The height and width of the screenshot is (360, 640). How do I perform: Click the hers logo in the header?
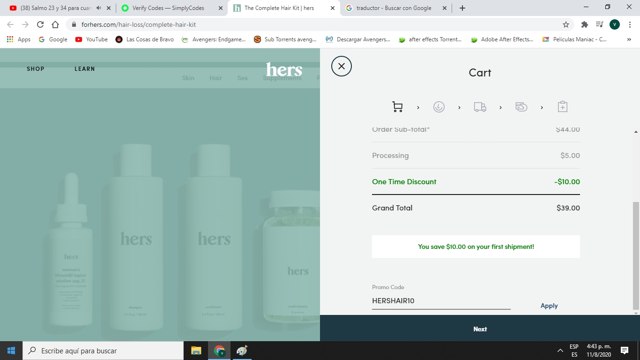pos(284,70)
